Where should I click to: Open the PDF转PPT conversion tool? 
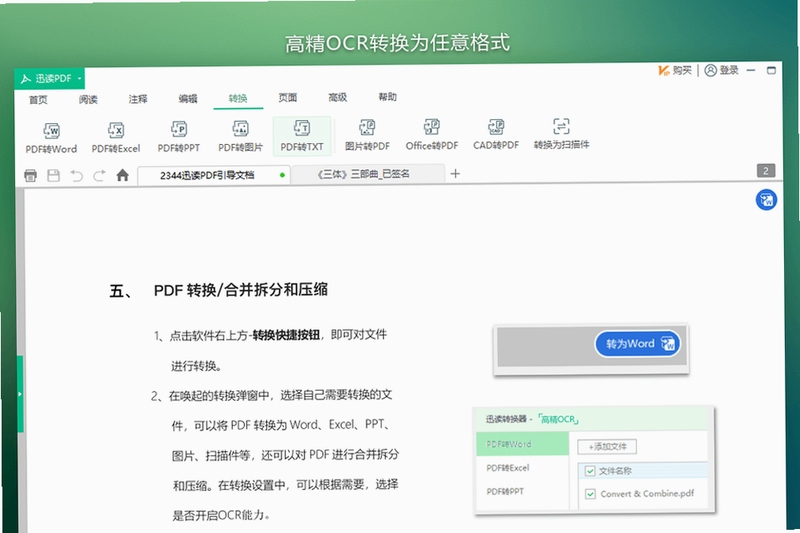point(179,137)
